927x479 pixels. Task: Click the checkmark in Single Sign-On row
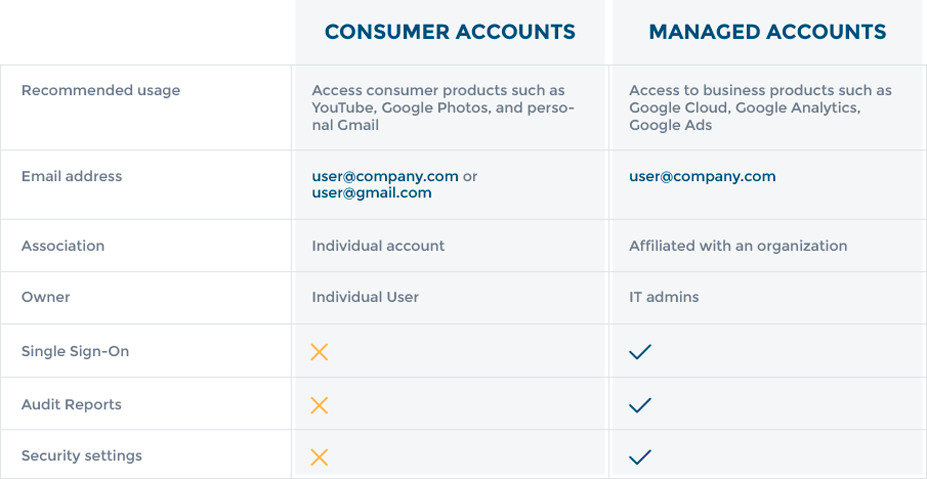pyautogui.click(x=640, y=352)
